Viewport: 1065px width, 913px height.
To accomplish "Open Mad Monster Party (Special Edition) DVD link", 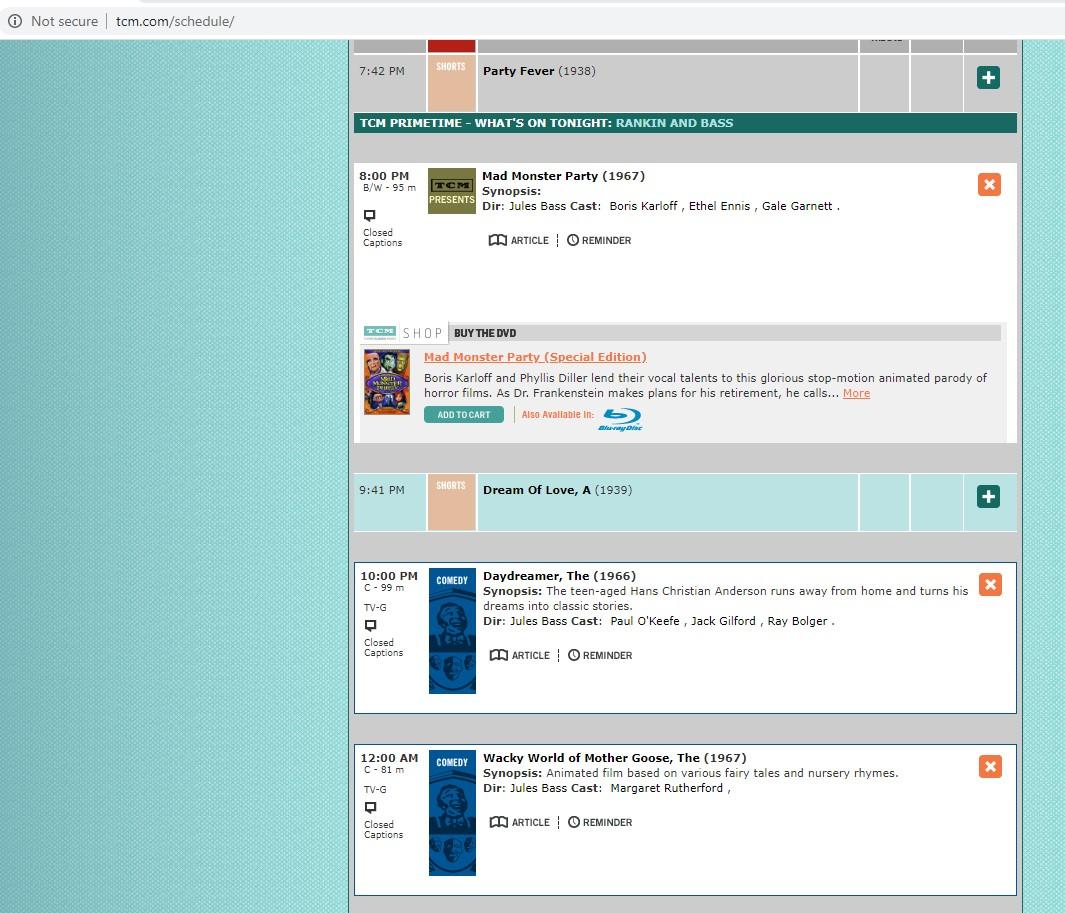I will [535, 357].
